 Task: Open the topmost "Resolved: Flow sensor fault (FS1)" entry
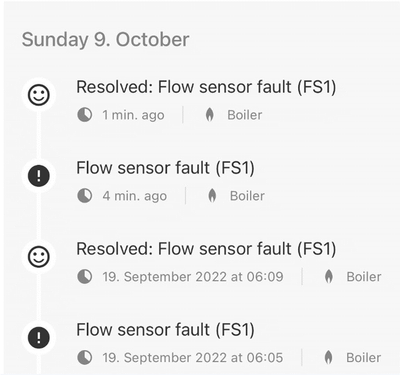206,87
